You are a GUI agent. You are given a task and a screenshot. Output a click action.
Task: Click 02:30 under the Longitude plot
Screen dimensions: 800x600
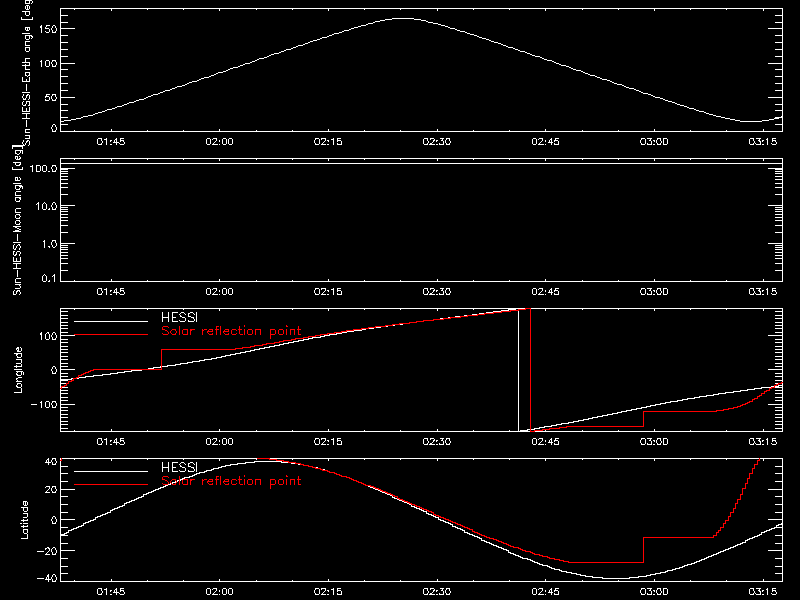(437, 441)
